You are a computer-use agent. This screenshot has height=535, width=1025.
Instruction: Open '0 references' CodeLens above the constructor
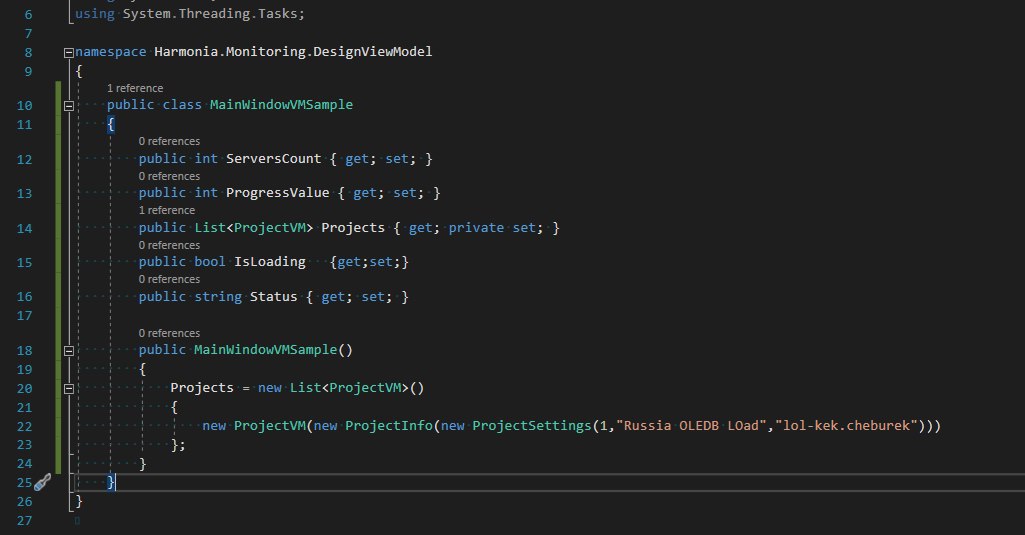169,334
